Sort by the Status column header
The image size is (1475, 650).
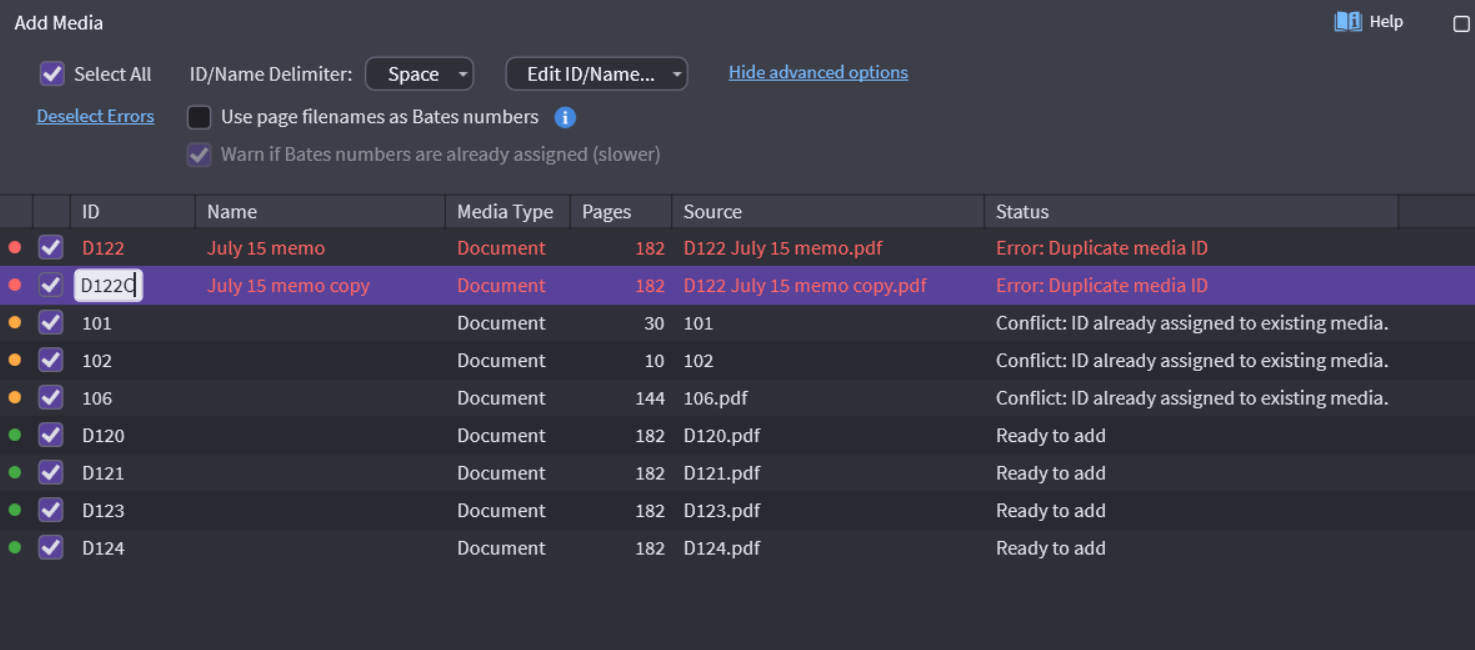click(1022, 212)
